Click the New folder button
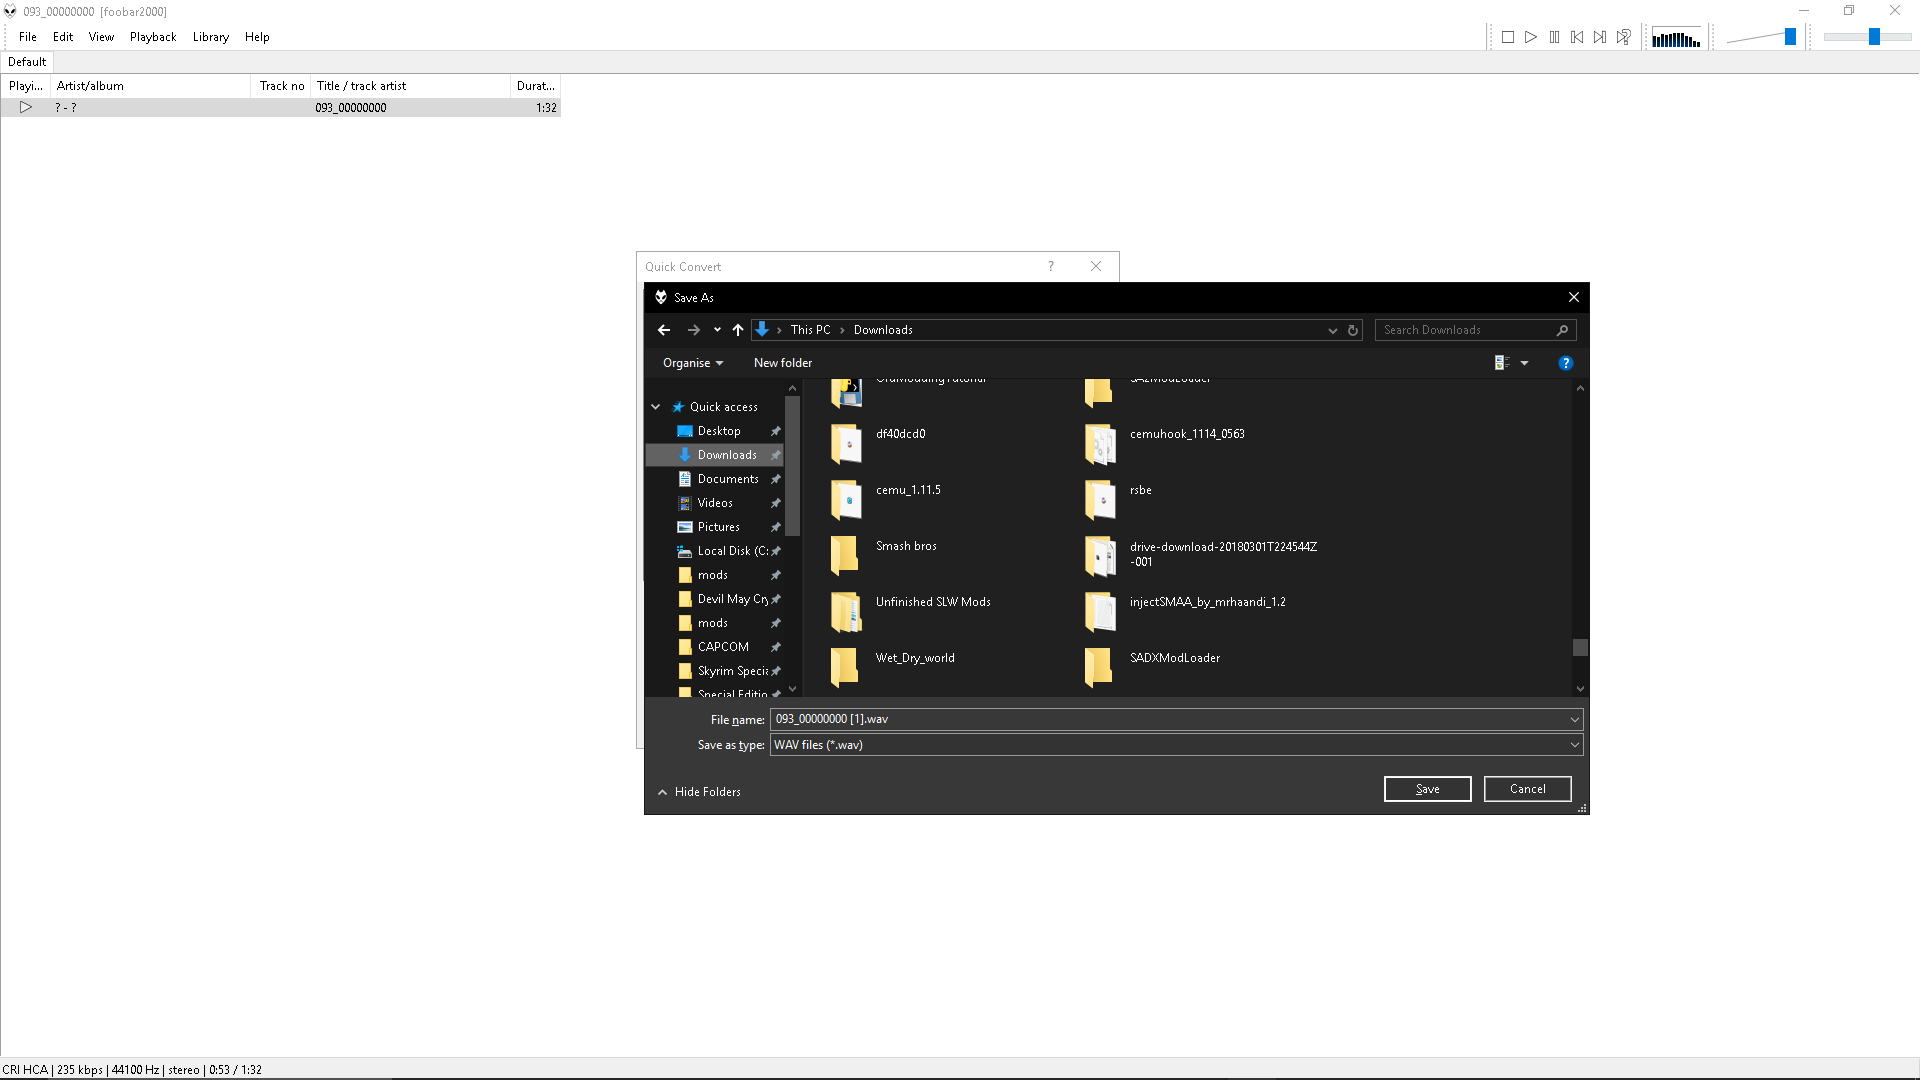The image size is (1920, 1080). coord(783,363)
